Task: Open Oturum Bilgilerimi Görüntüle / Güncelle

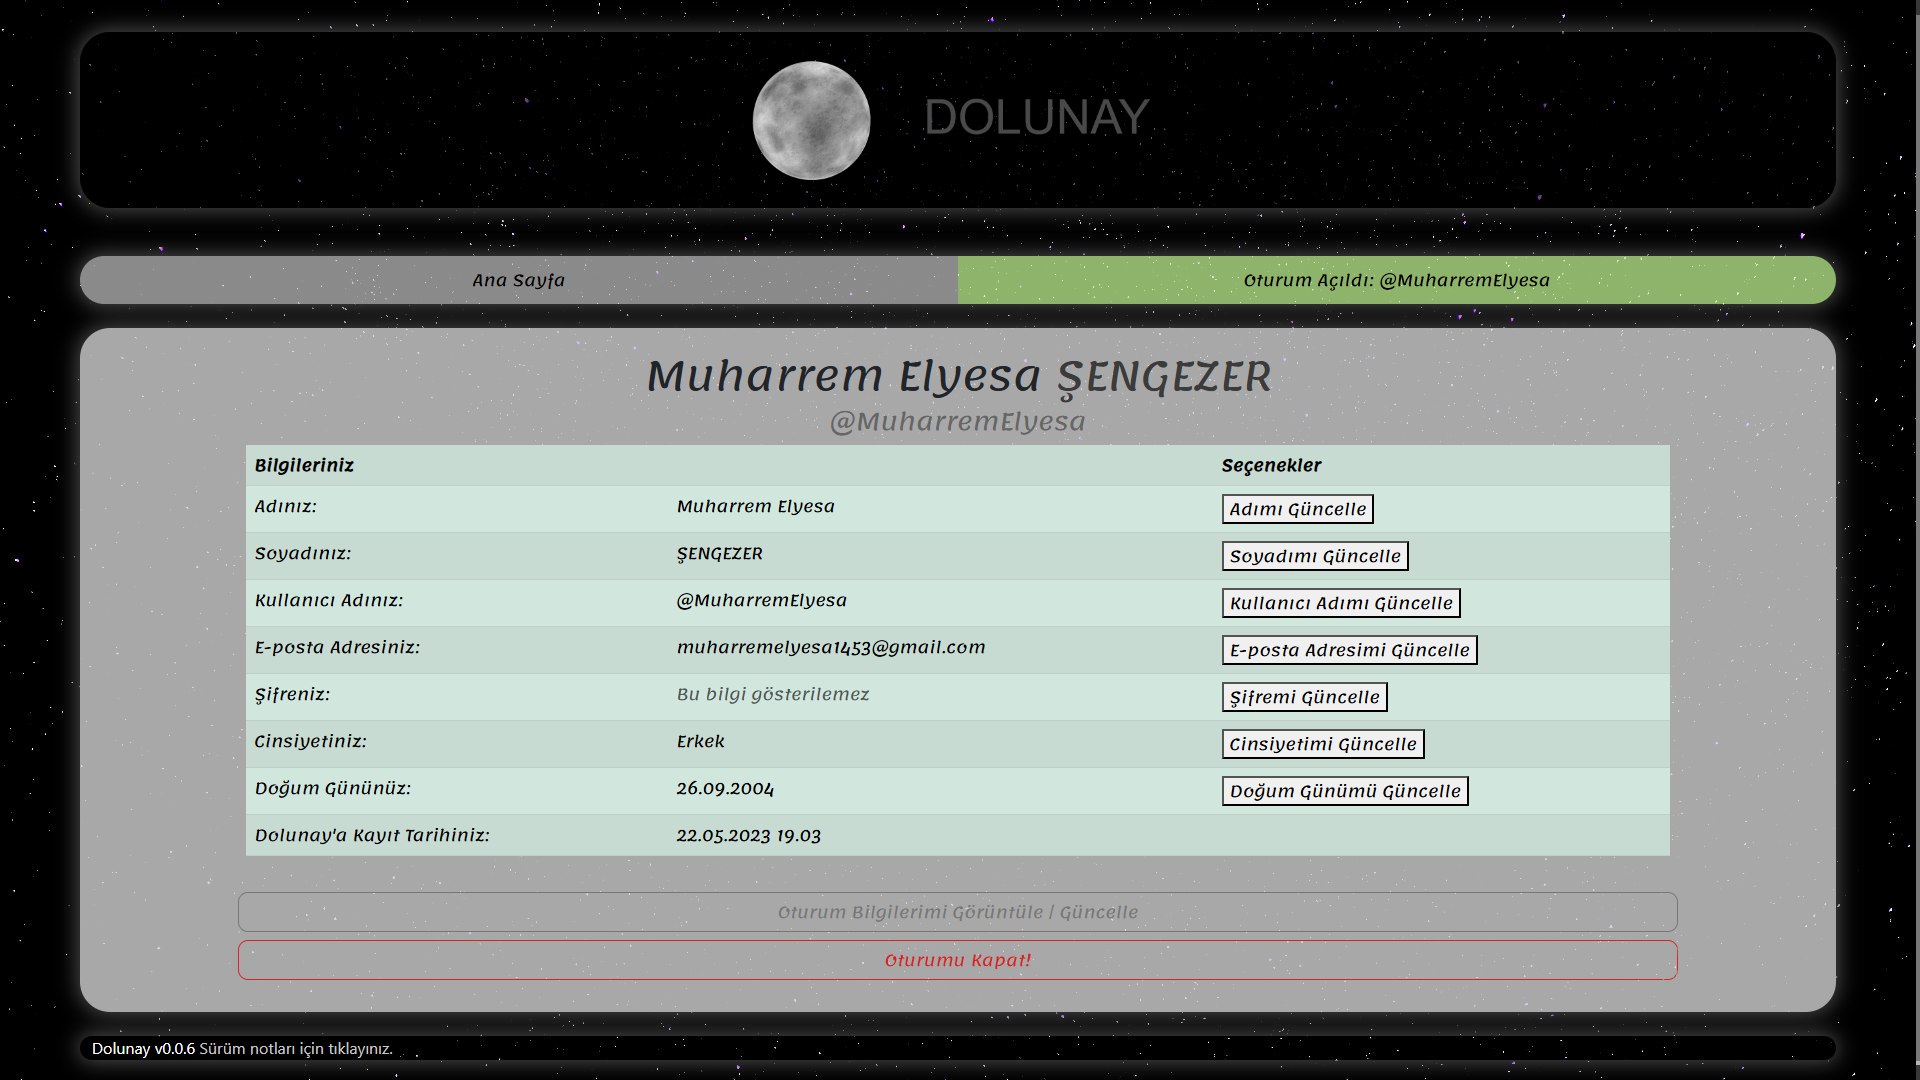Action: tap(957, 912)
